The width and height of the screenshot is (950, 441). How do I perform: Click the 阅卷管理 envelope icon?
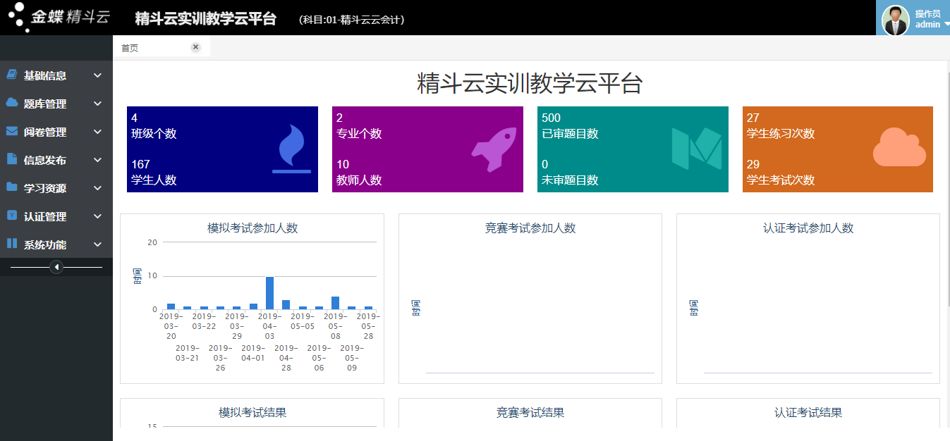(12, 131)
